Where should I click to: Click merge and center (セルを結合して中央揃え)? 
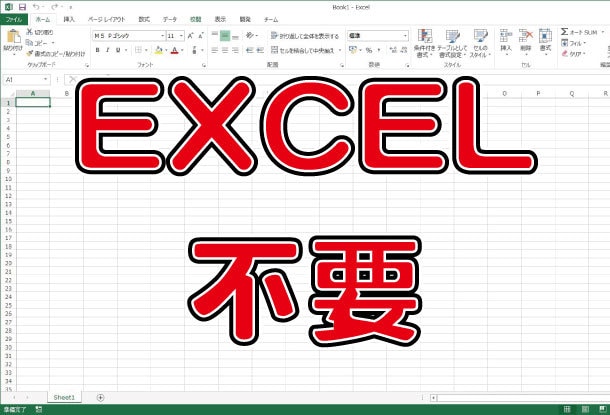pos(303,50)
